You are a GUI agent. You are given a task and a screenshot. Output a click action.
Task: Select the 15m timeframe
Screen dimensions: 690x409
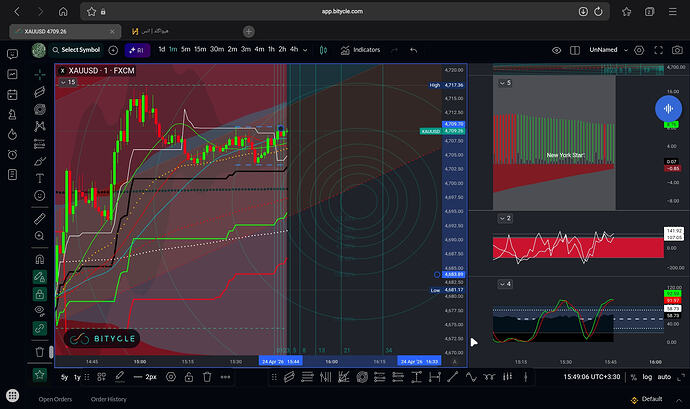coord(200,49)
